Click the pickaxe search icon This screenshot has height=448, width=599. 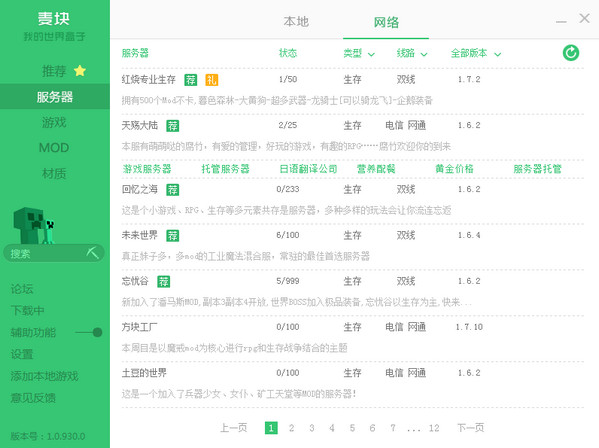pos(92,252)
